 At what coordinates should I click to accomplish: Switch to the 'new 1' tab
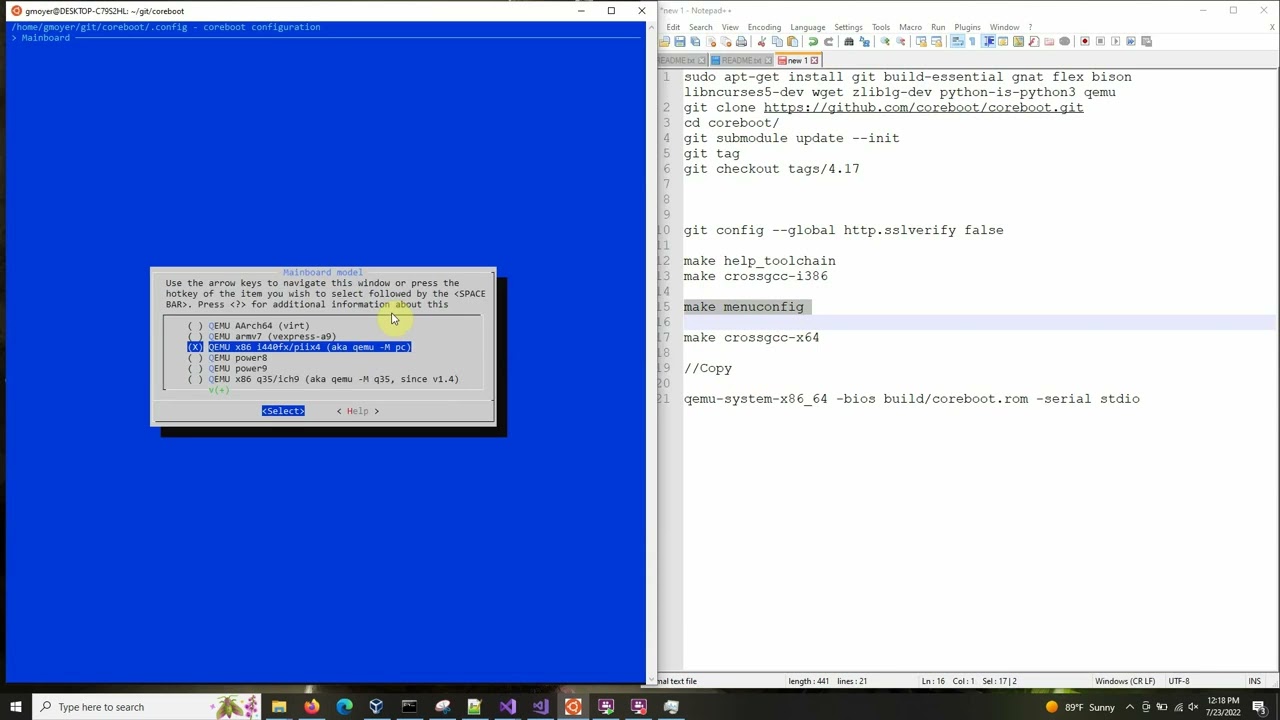[x=795, y=60]
